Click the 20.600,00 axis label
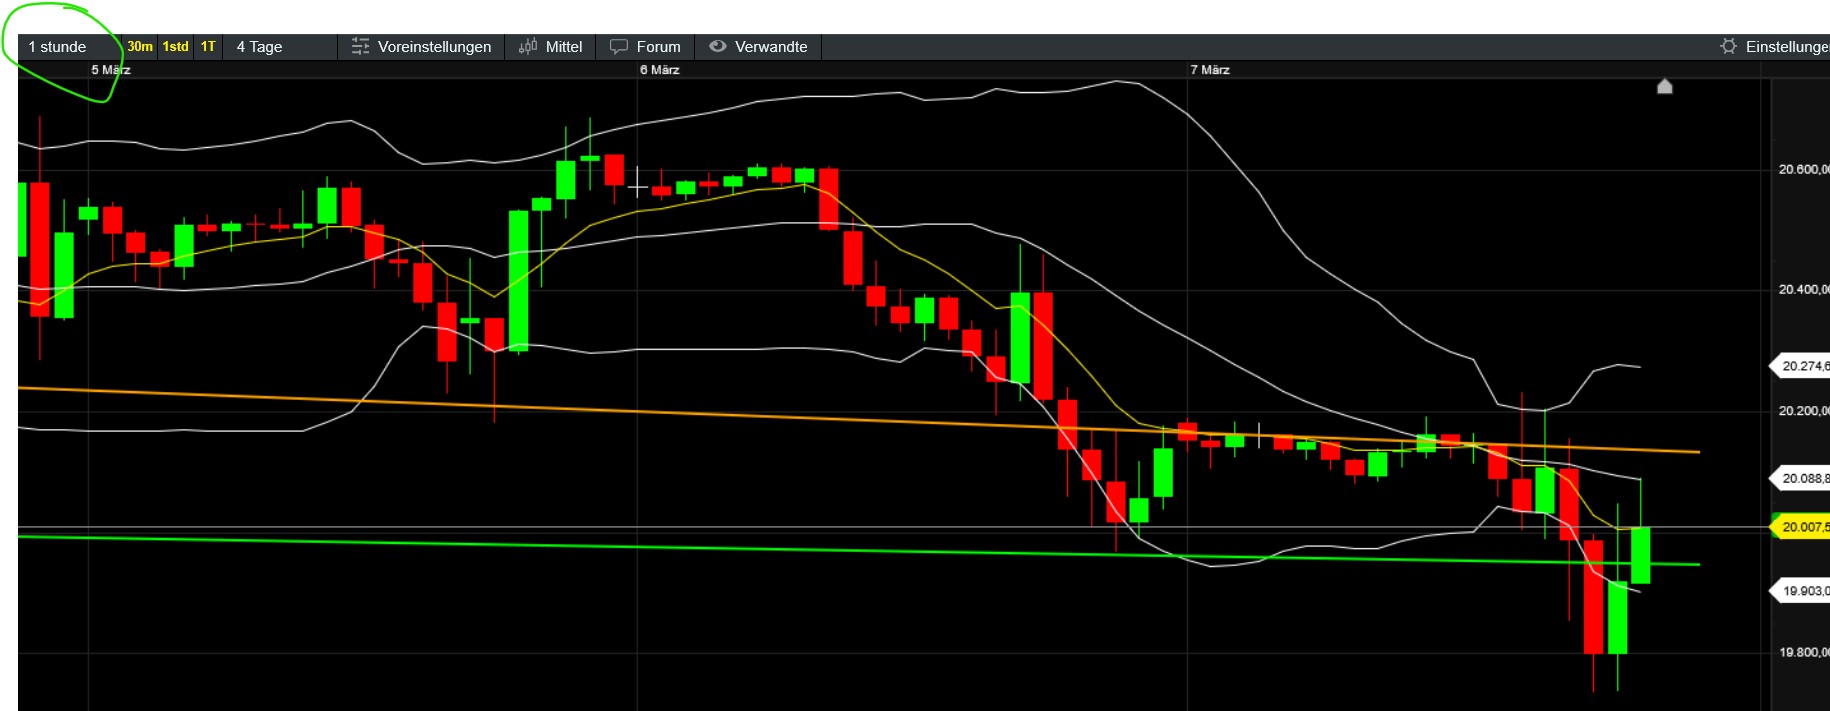This screenshot has height=711, width=1830. click(x=1804, y=169)
